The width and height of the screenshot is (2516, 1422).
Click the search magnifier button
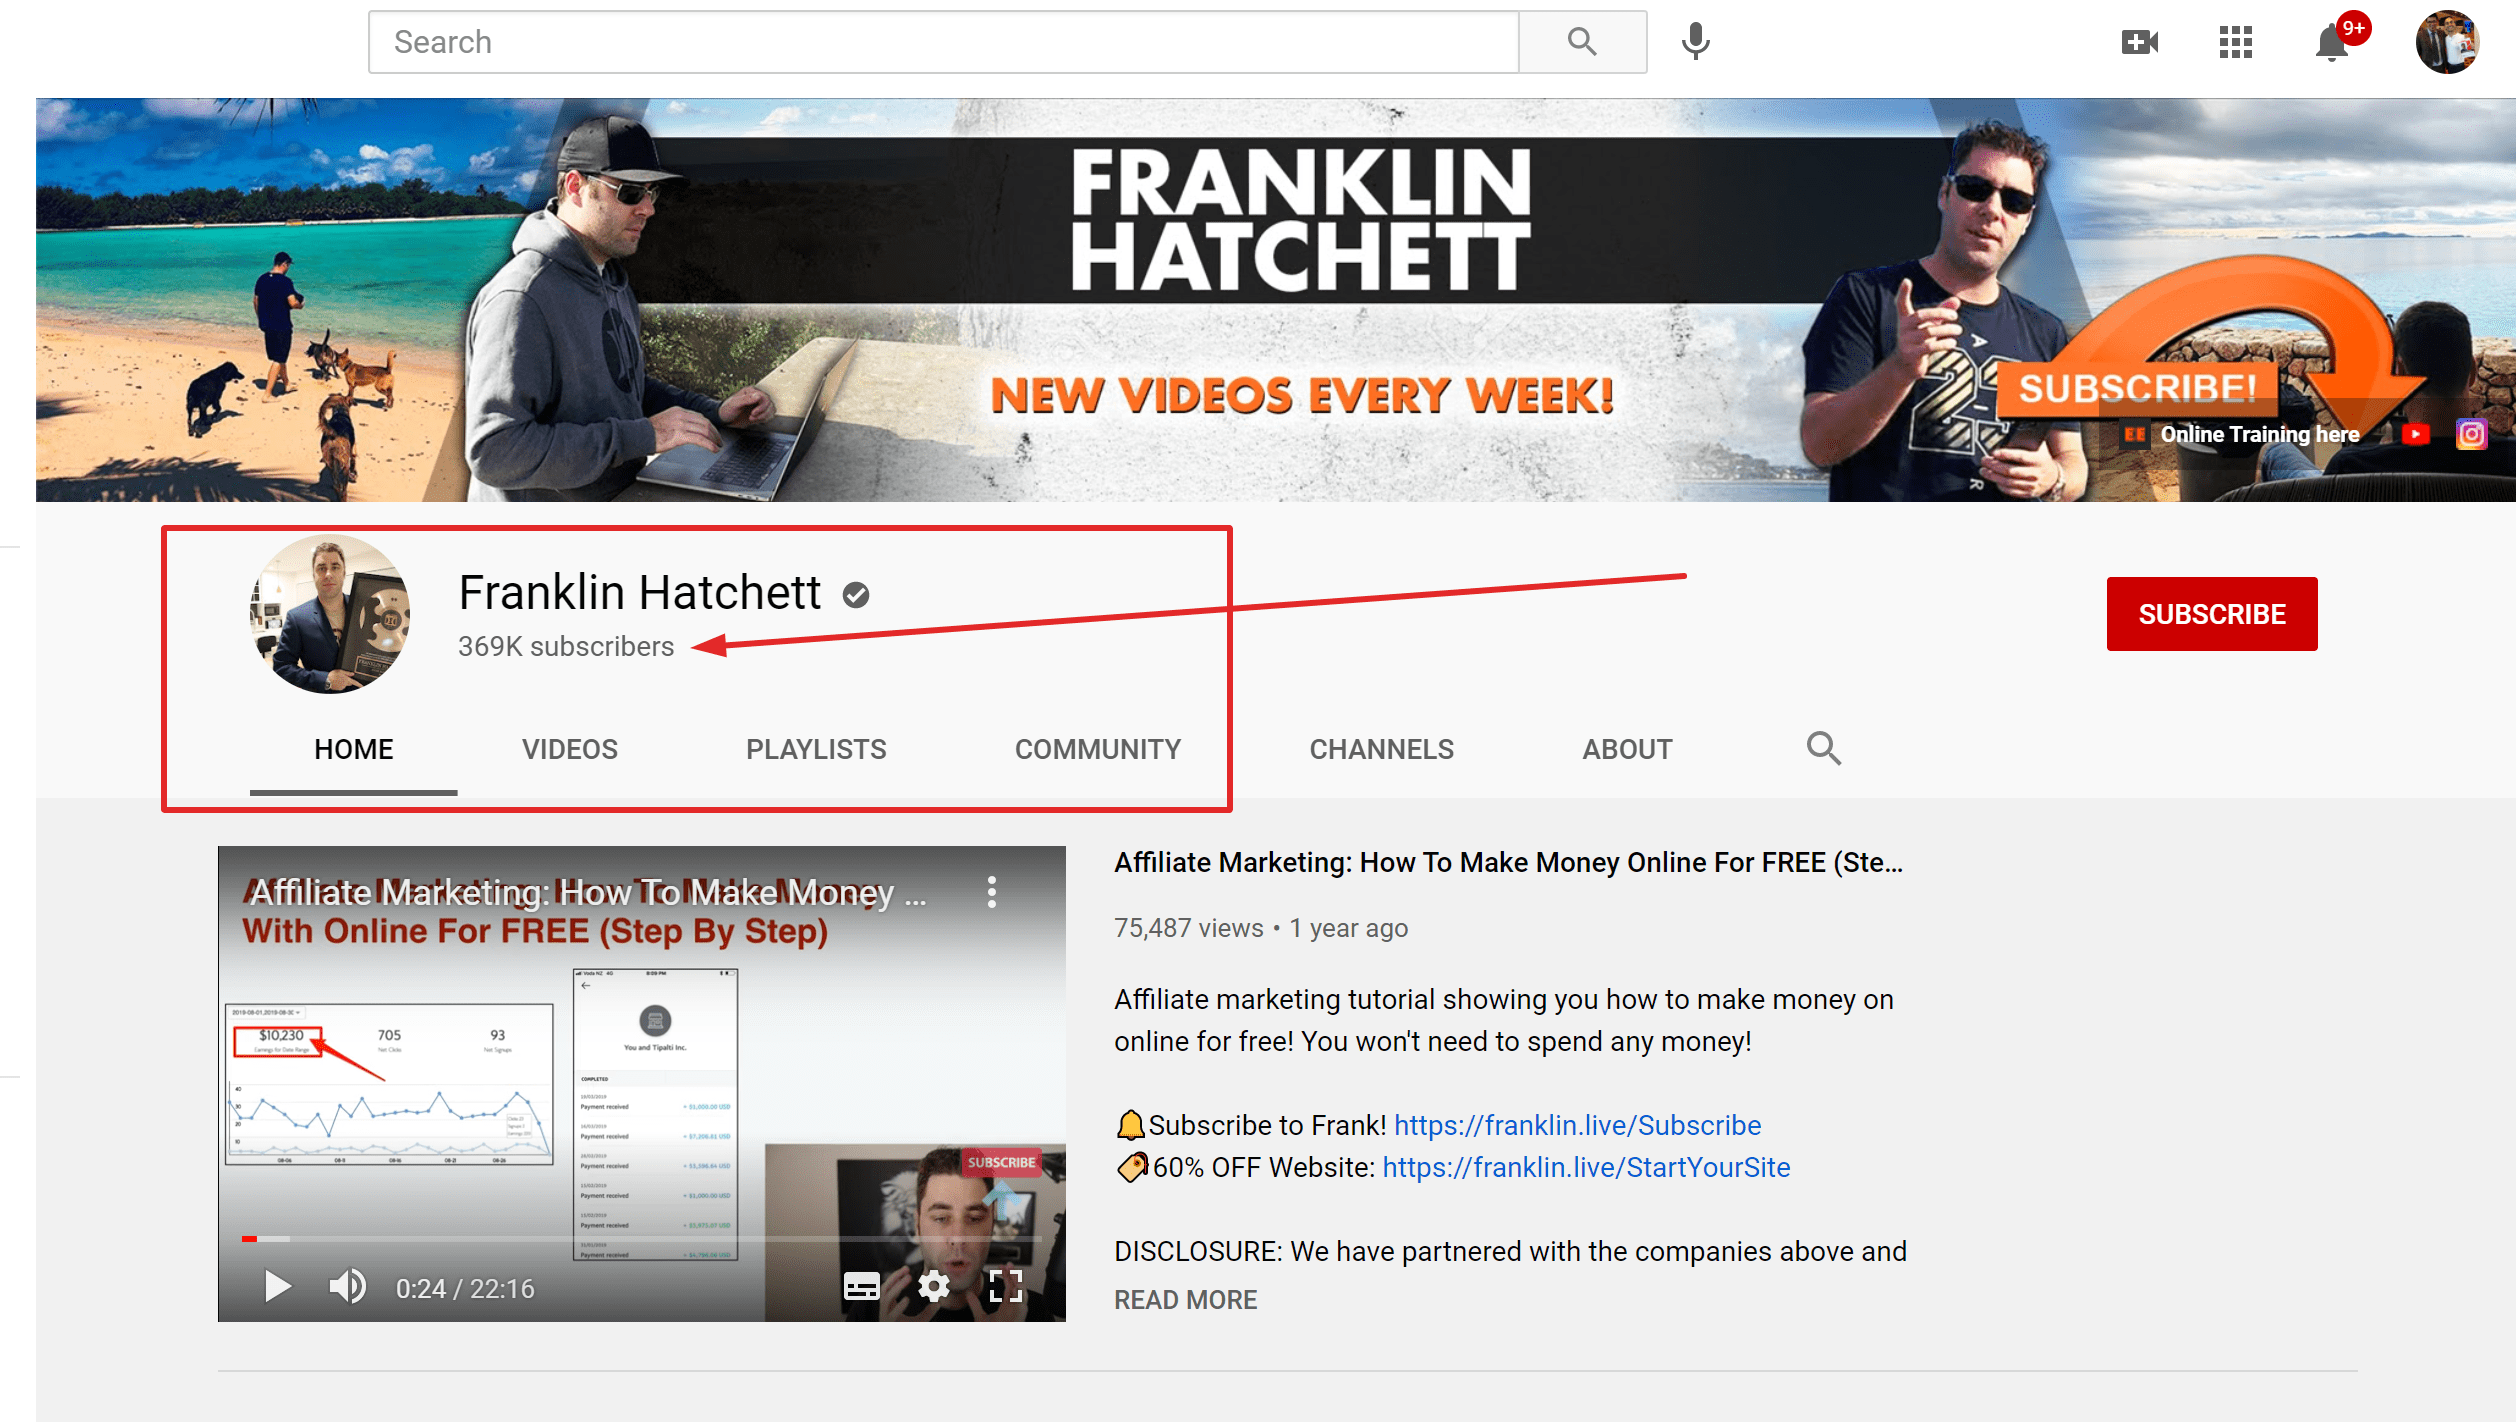click(1581, 42)
